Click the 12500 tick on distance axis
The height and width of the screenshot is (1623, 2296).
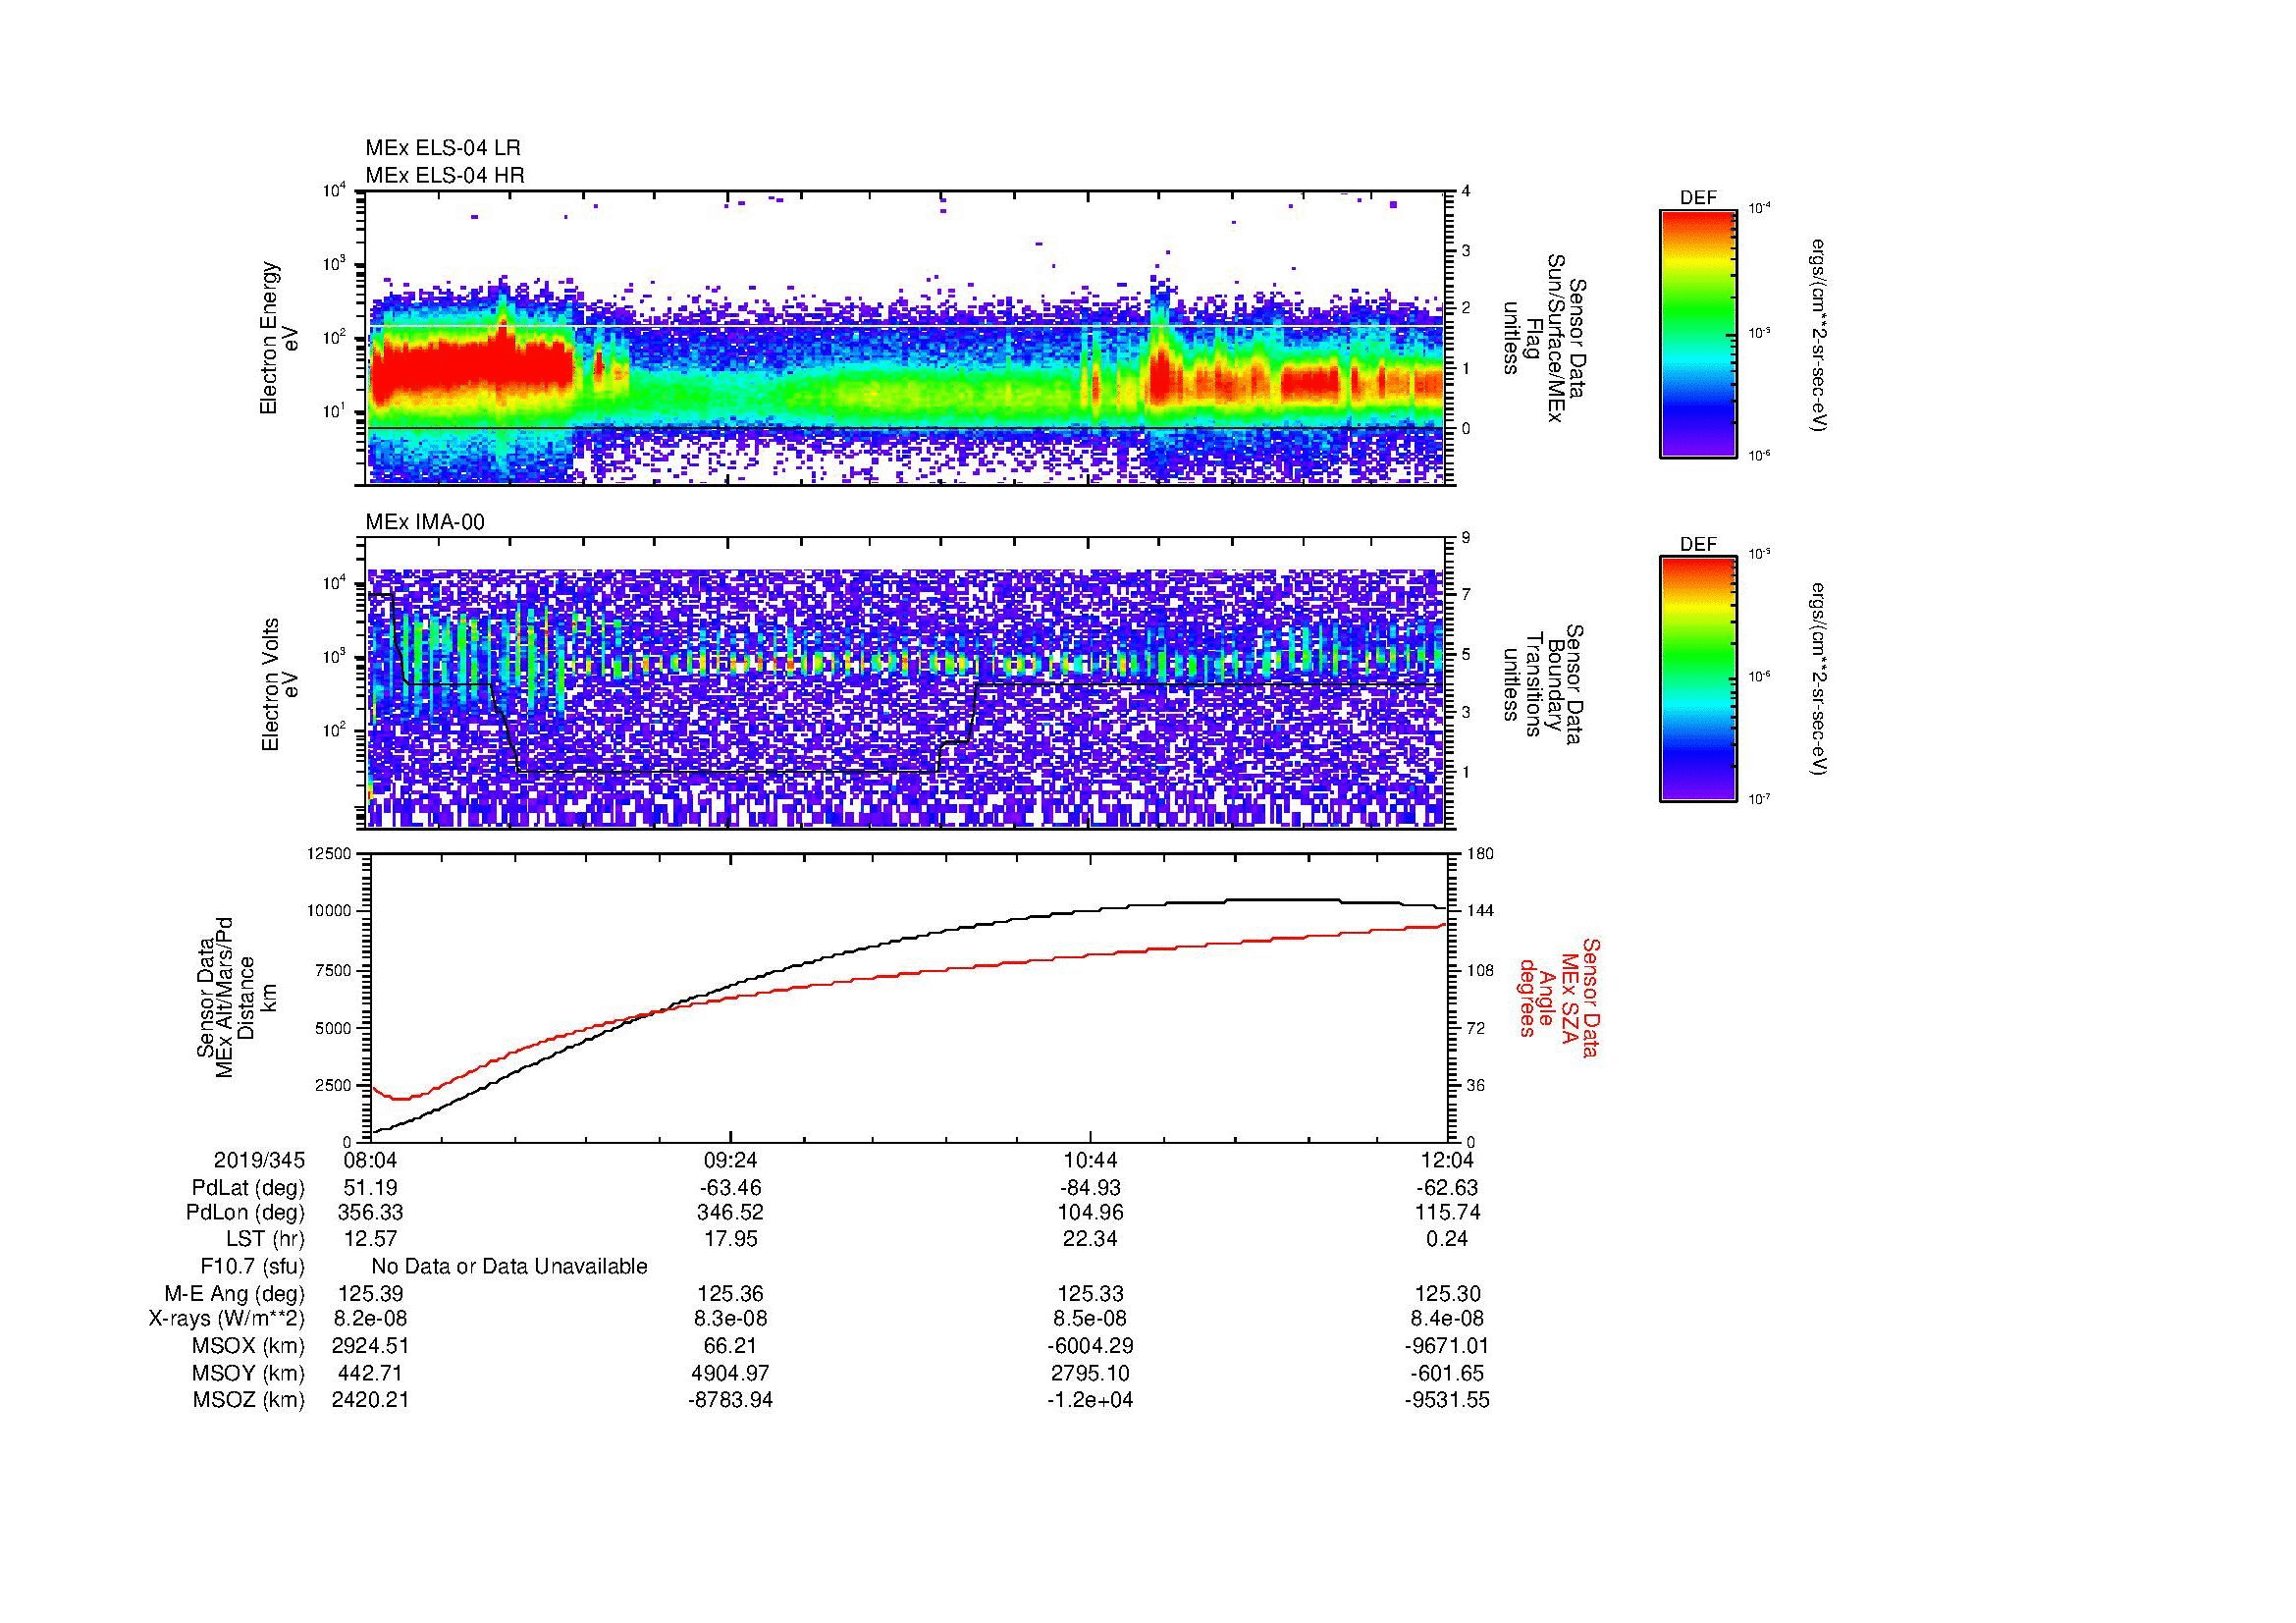click(x=331, y=854)
